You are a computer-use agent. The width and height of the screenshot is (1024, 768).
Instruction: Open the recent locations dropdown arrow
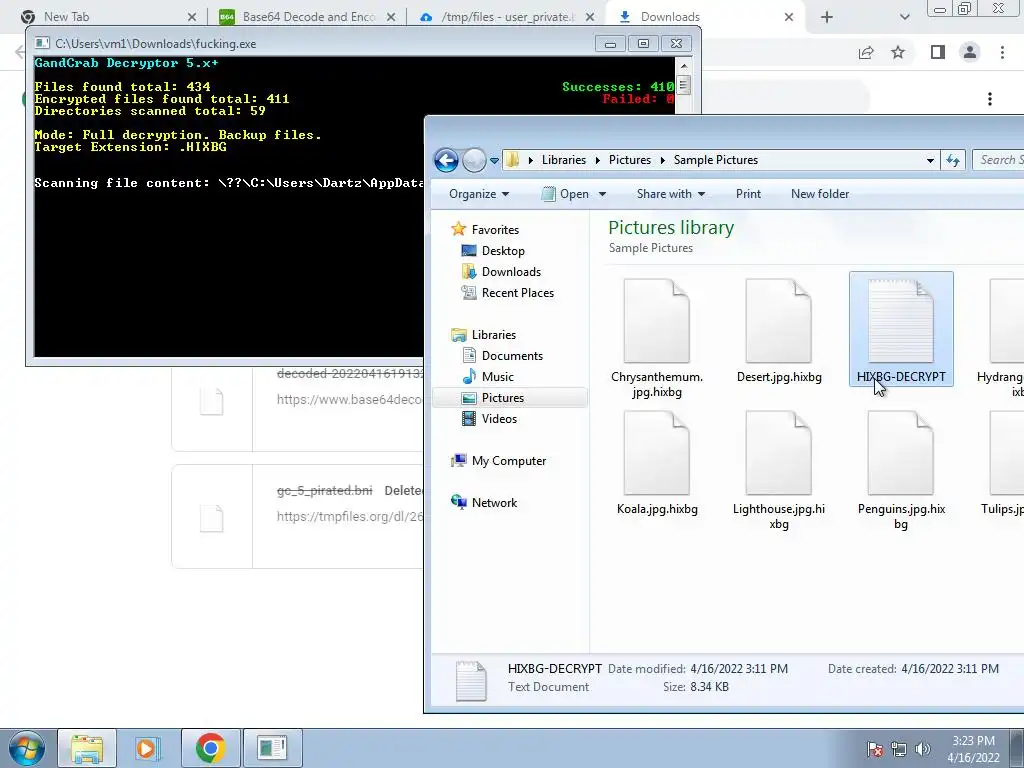tap(494, 161)
